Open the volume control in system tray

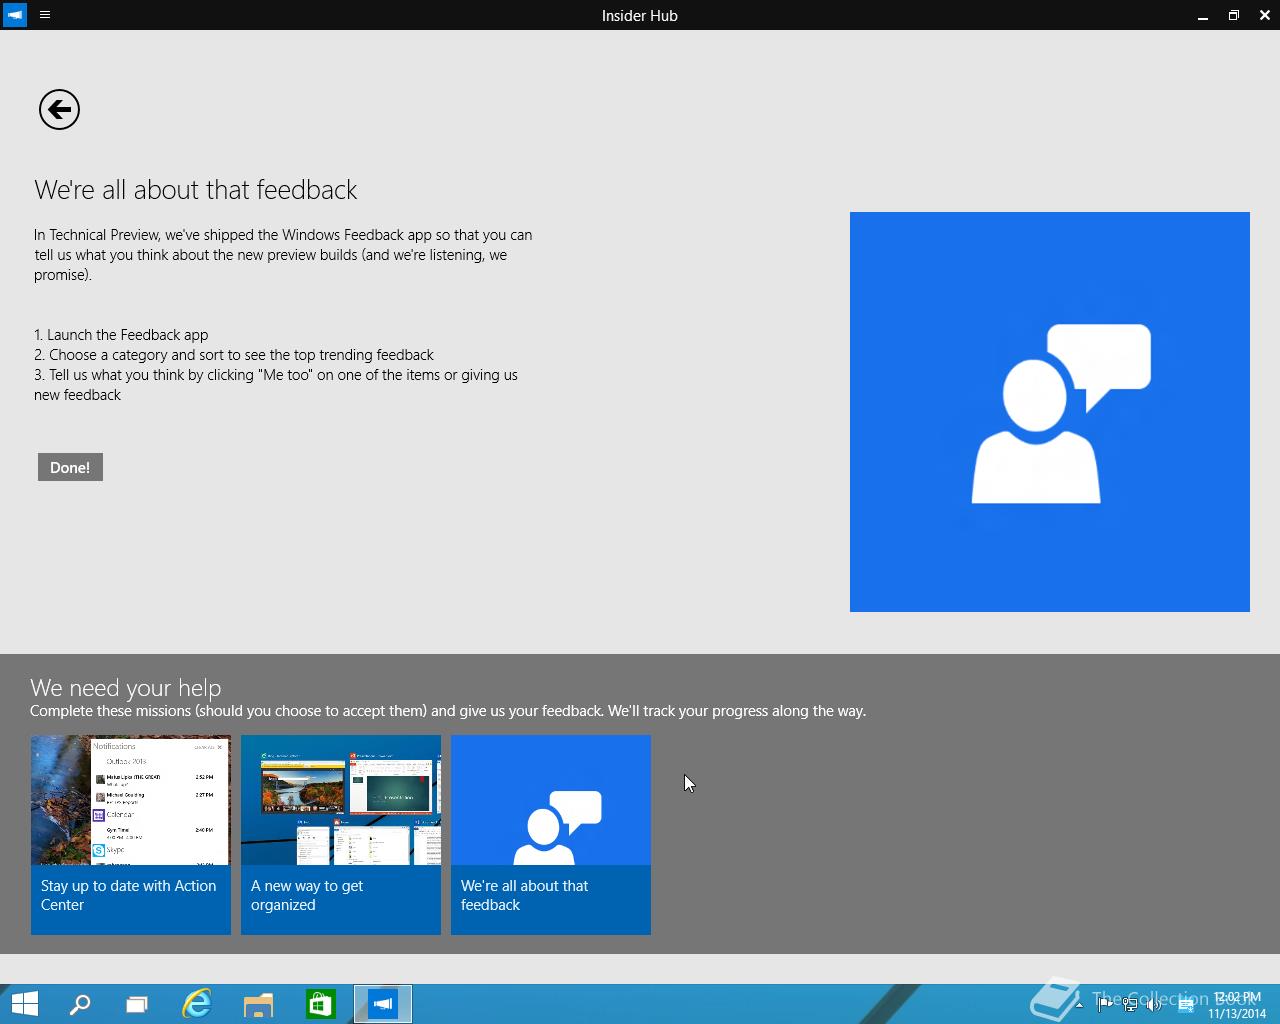click(x=1155, y=1005)
